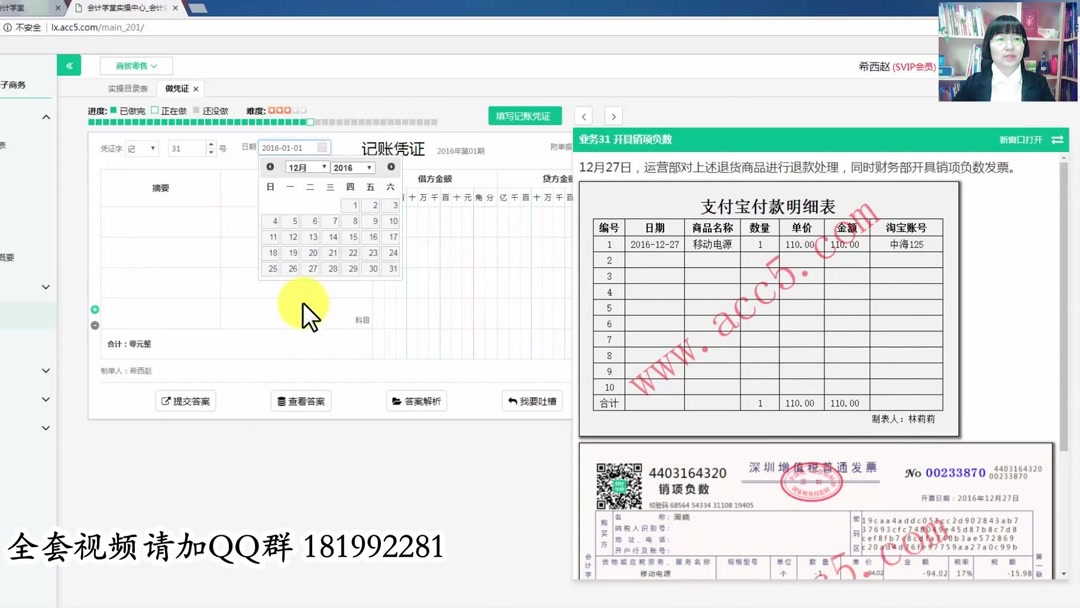The height and width of the screenshot is (608, 1080).
Task: Click the white segment in the progress bar
Action: pyautogui.click(x=311, y=121)
